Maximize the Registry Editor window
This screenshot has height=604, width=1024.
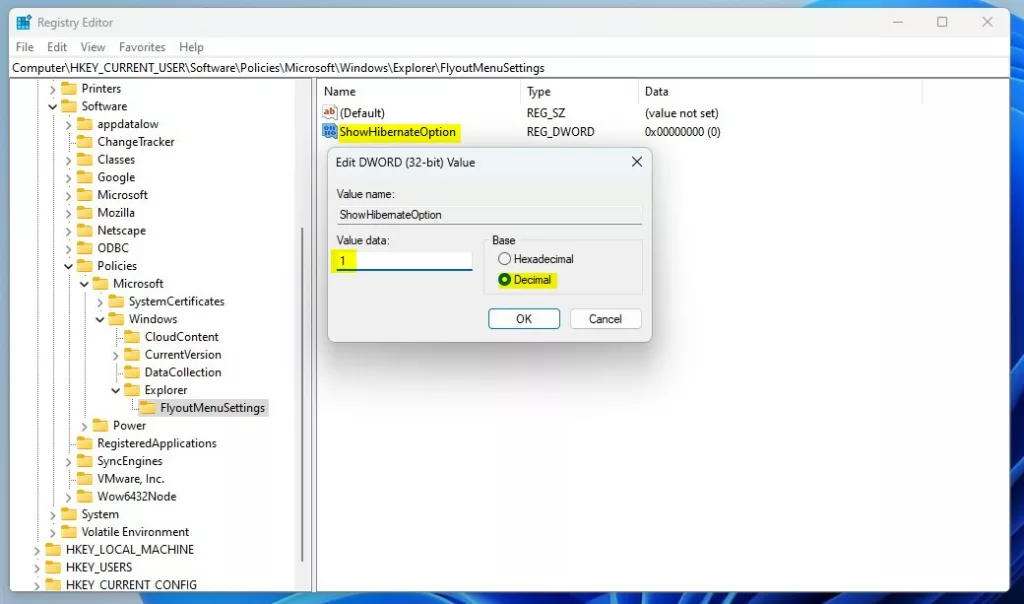942,22
